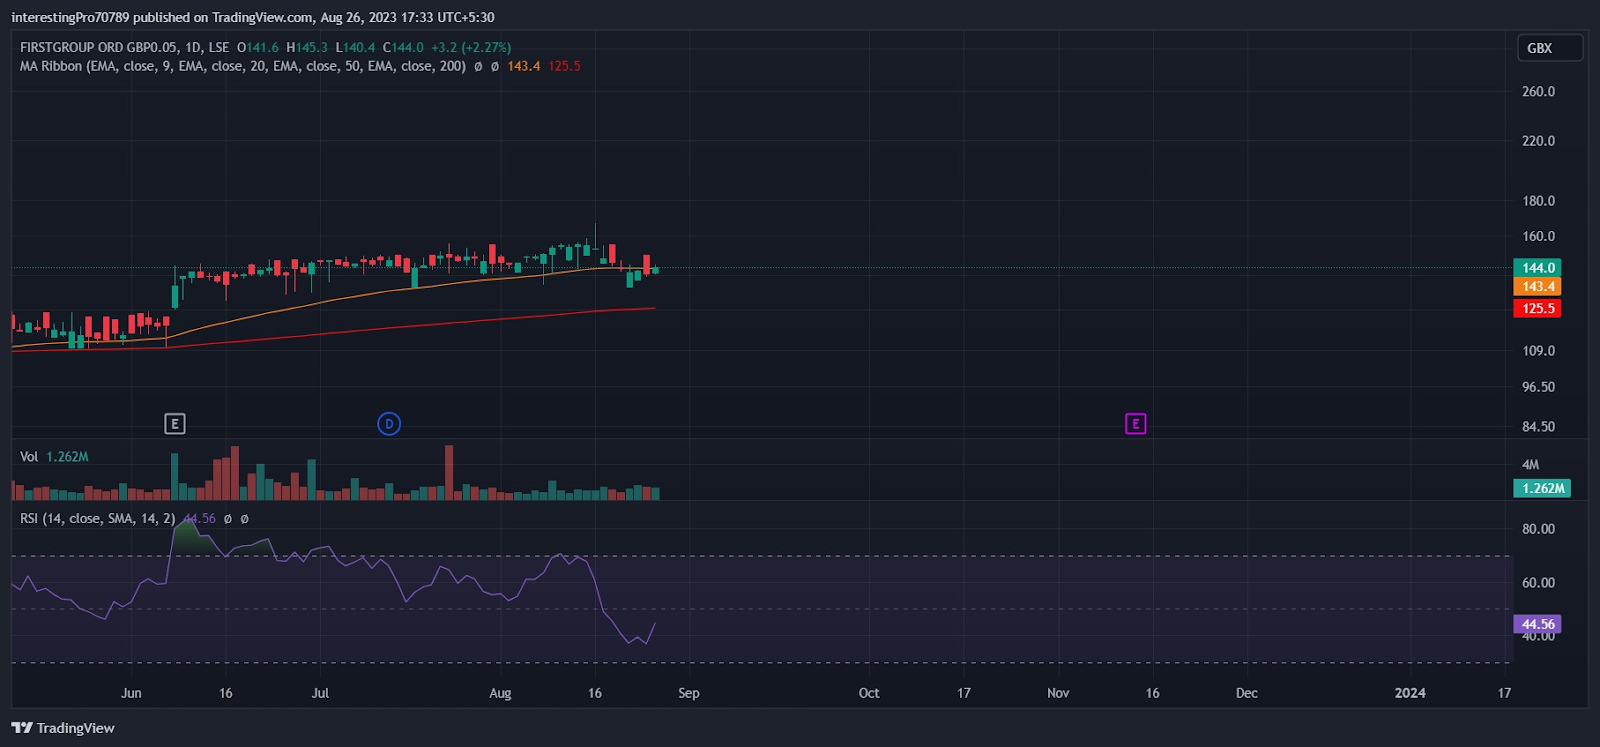
Task: Click the TradingView logo
Action: 63,728
